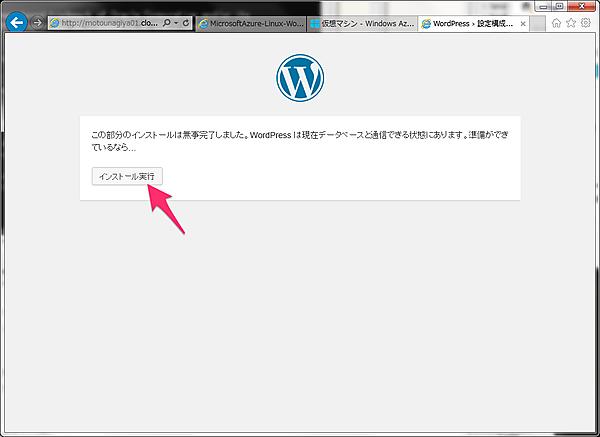Click the WordPress logo
This screenshot has height=437, width=600.
pyautogui.click(x=300, y=78)
